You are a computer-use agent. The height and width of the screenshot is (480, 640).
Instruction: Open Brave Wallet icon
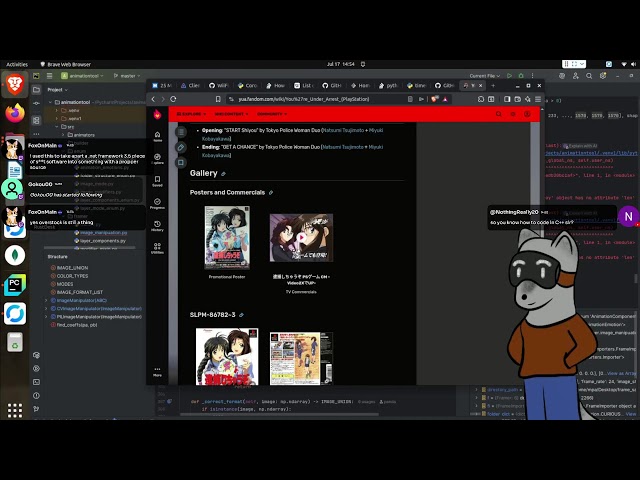click(518, 99)
